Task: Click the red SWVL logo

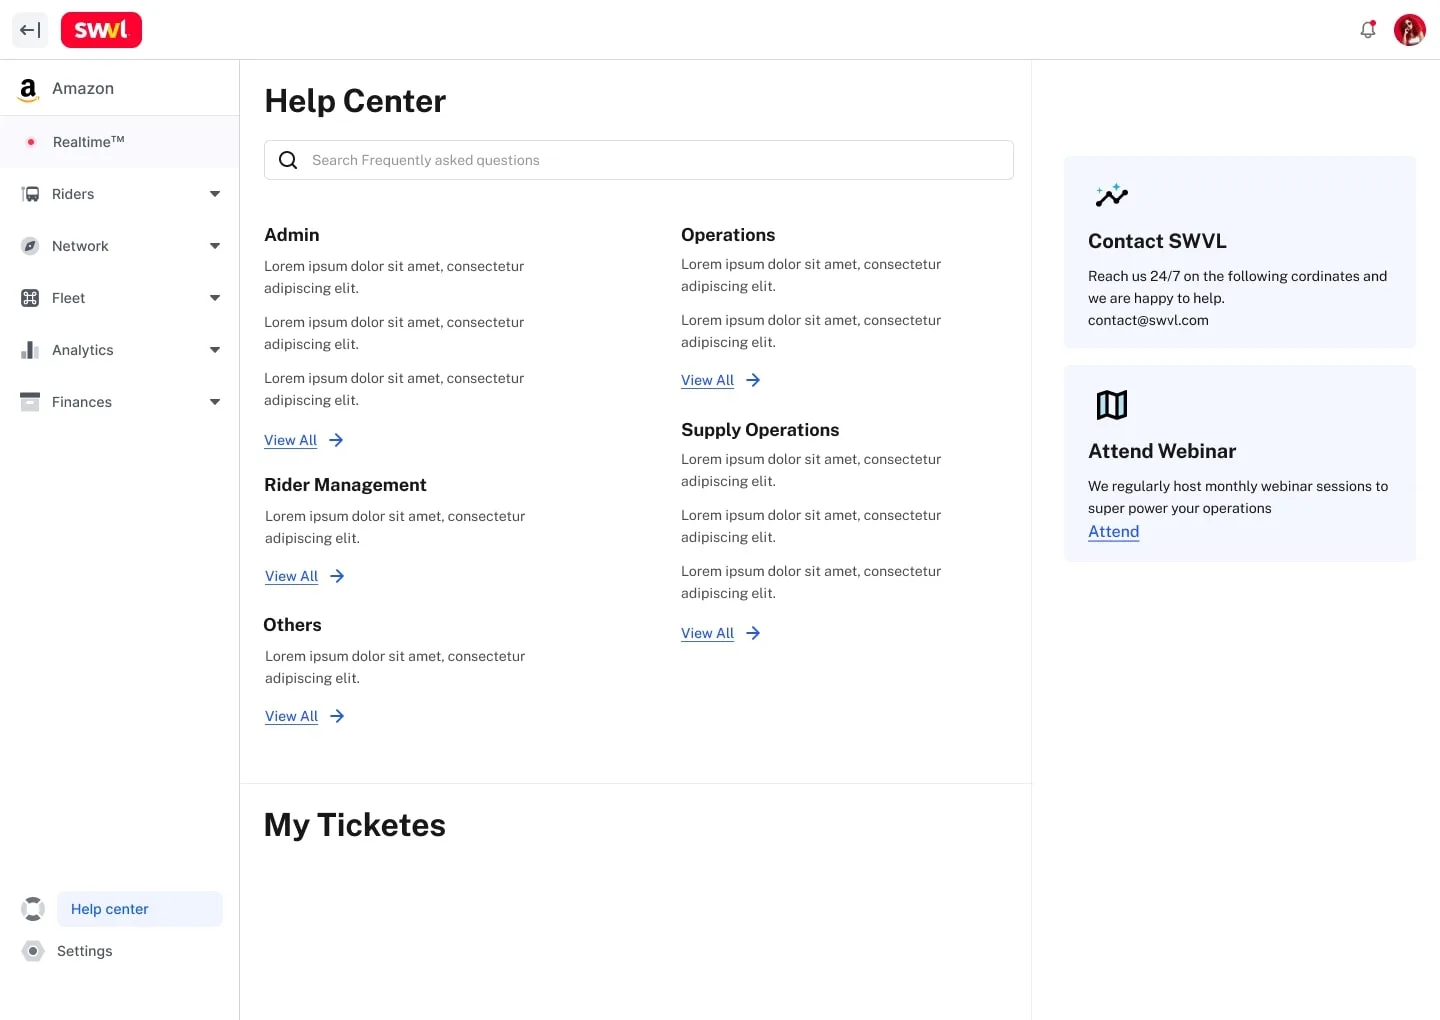Action: [101, 30]
